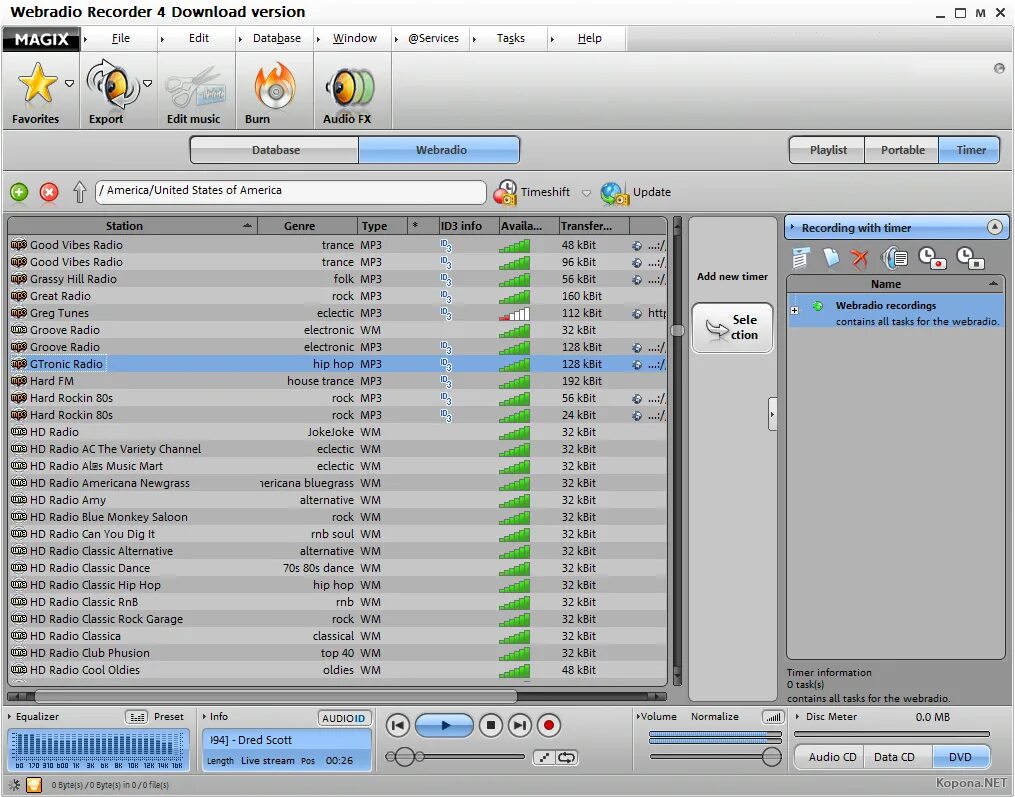Go up one folder level arrow

pos(79,192)
